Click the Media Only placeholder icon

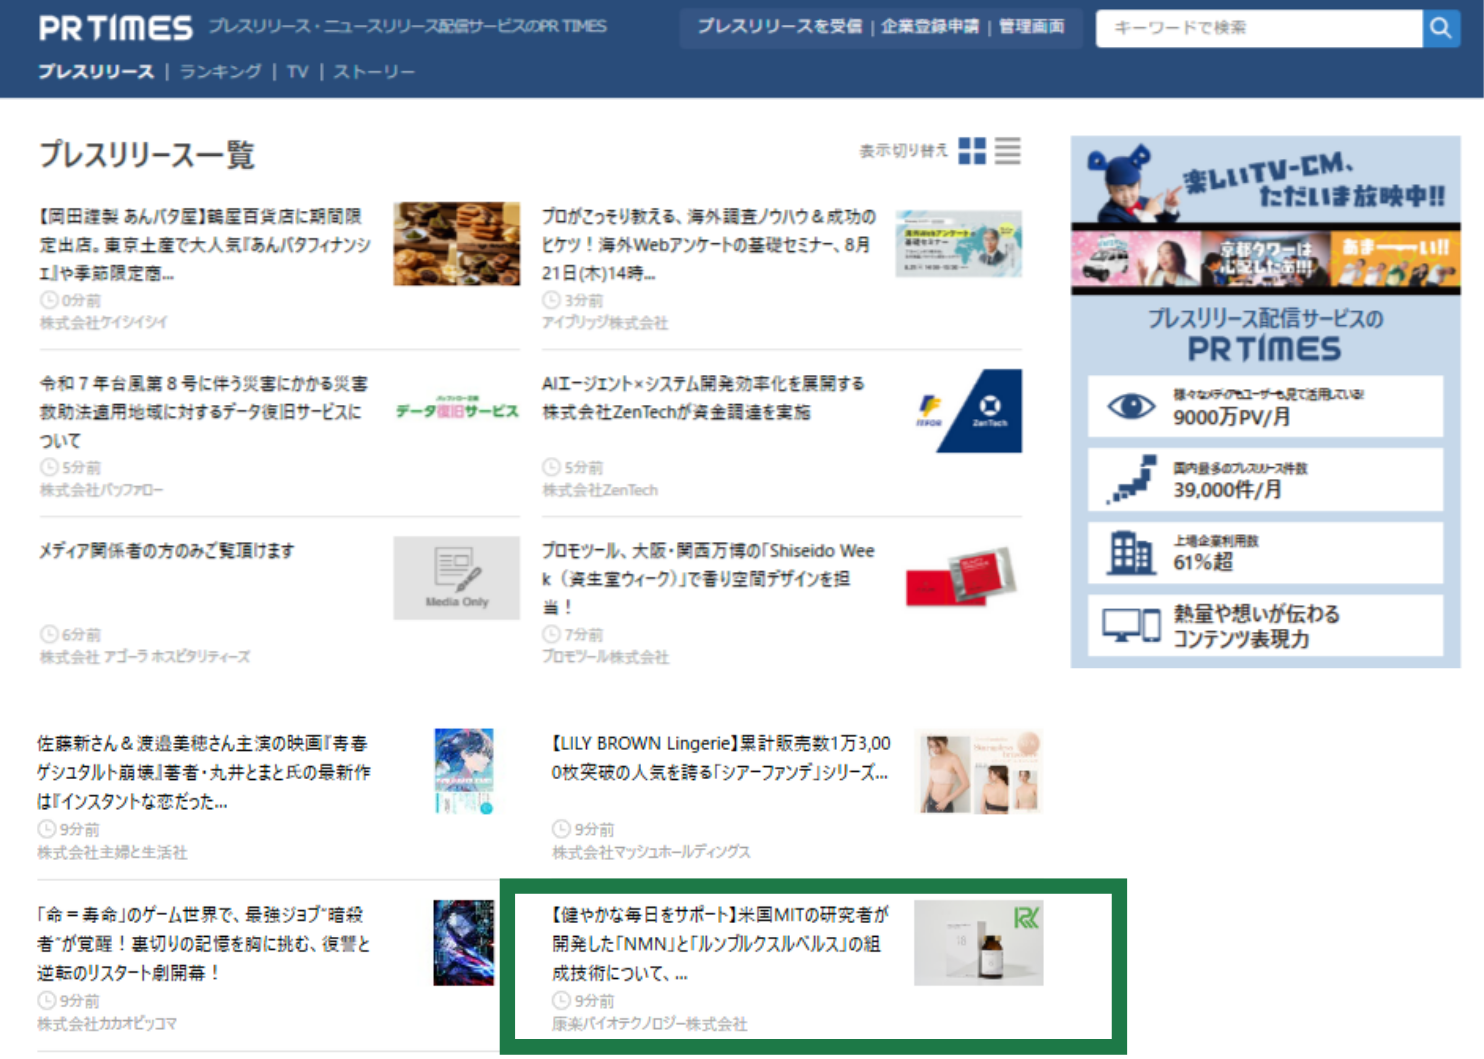456,578
